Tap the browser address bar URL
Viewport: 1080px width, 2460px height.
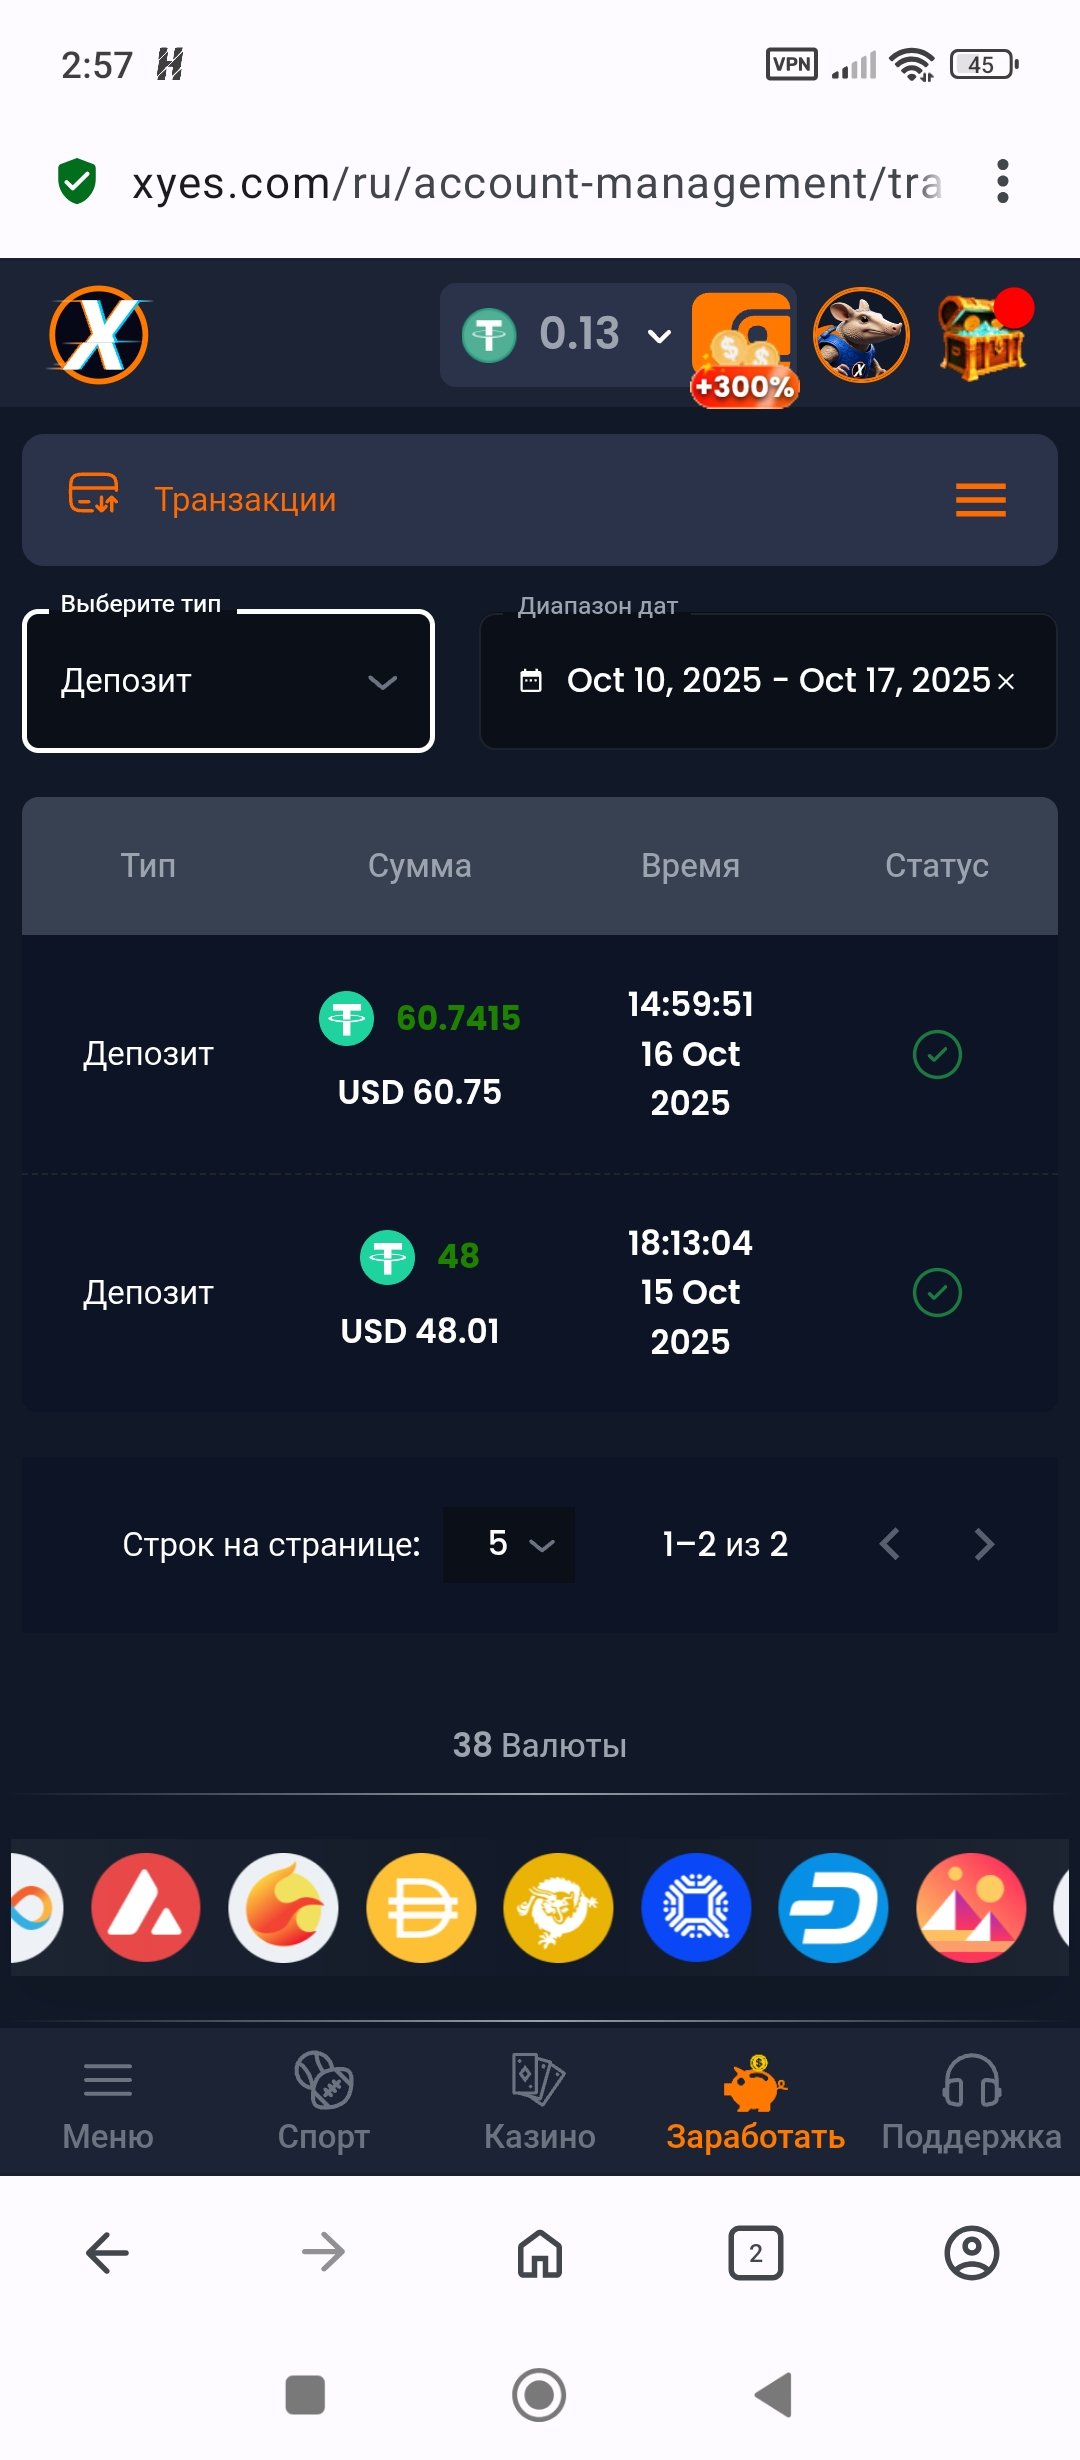tap(537, 183)
